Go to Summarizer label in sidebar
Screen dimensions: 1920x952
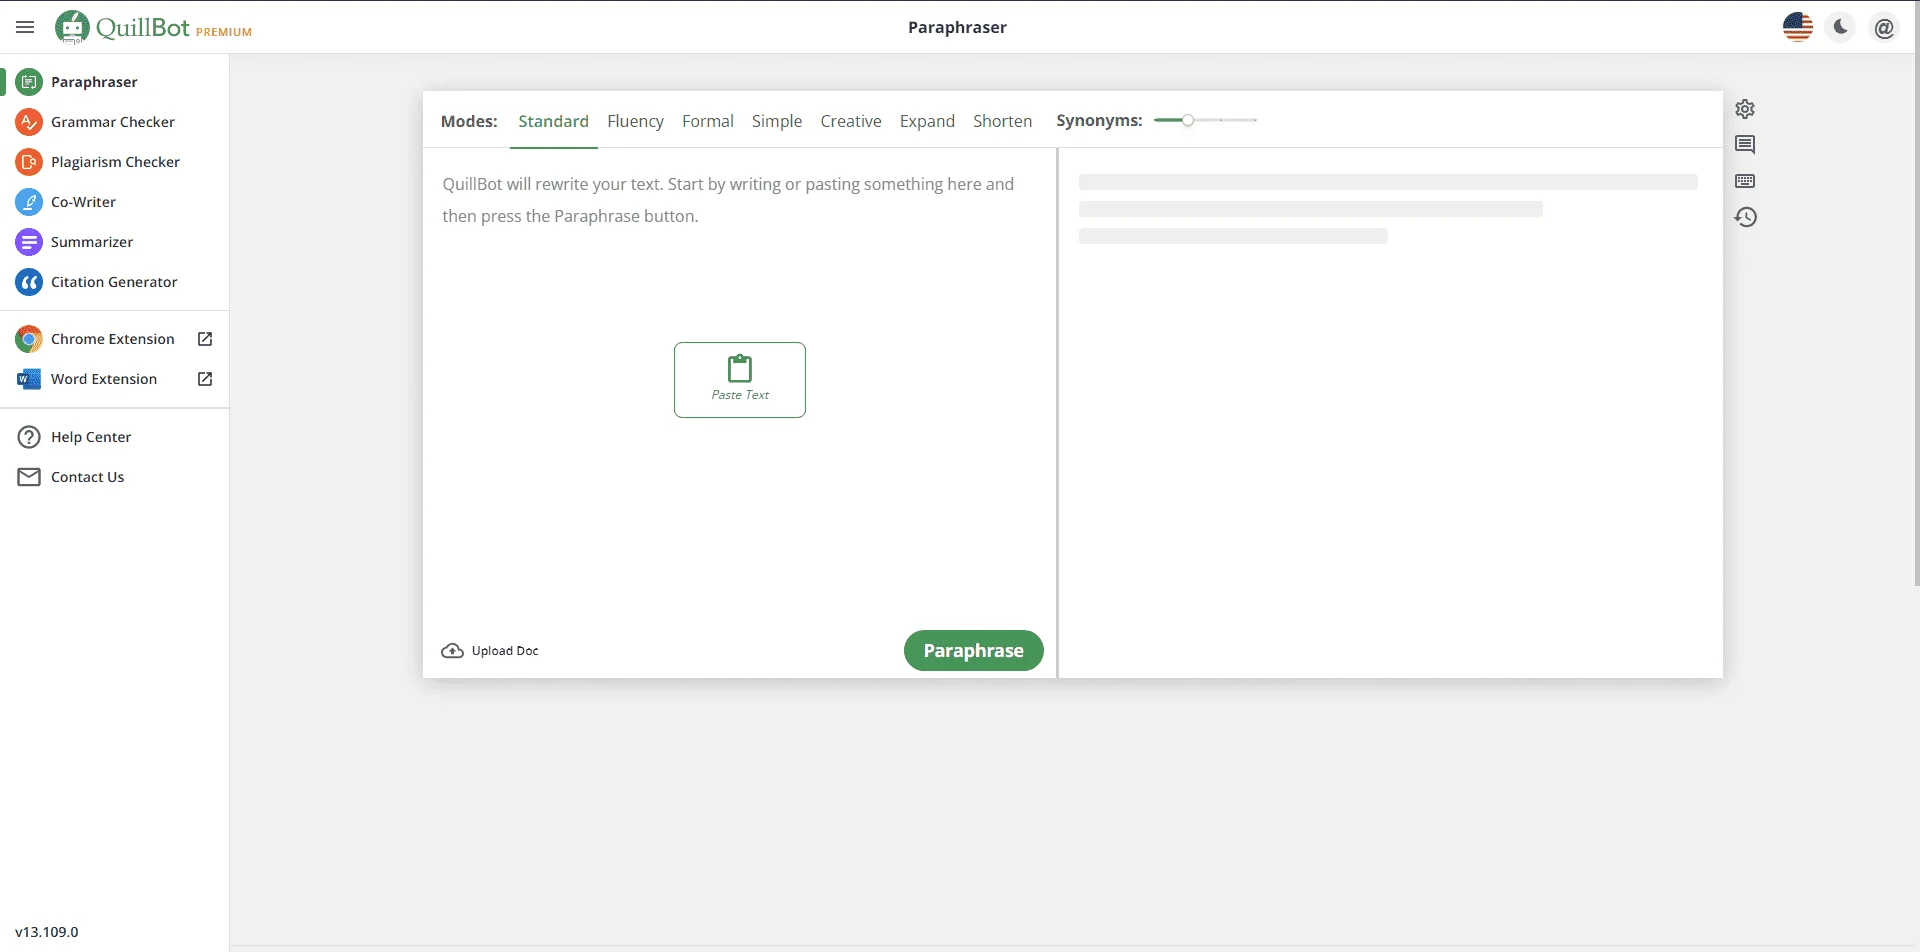coord(92,242)
